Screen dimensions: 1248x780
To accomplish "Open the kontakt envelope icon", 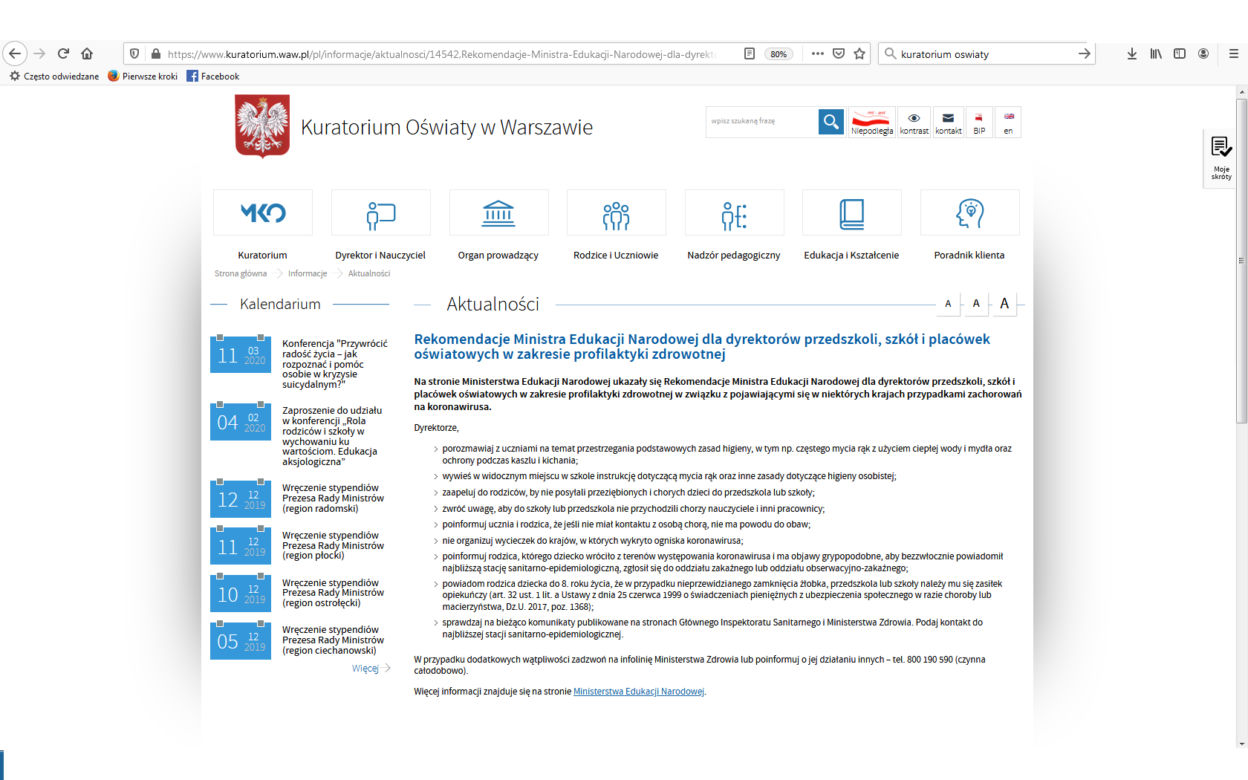I will [948, 122].
